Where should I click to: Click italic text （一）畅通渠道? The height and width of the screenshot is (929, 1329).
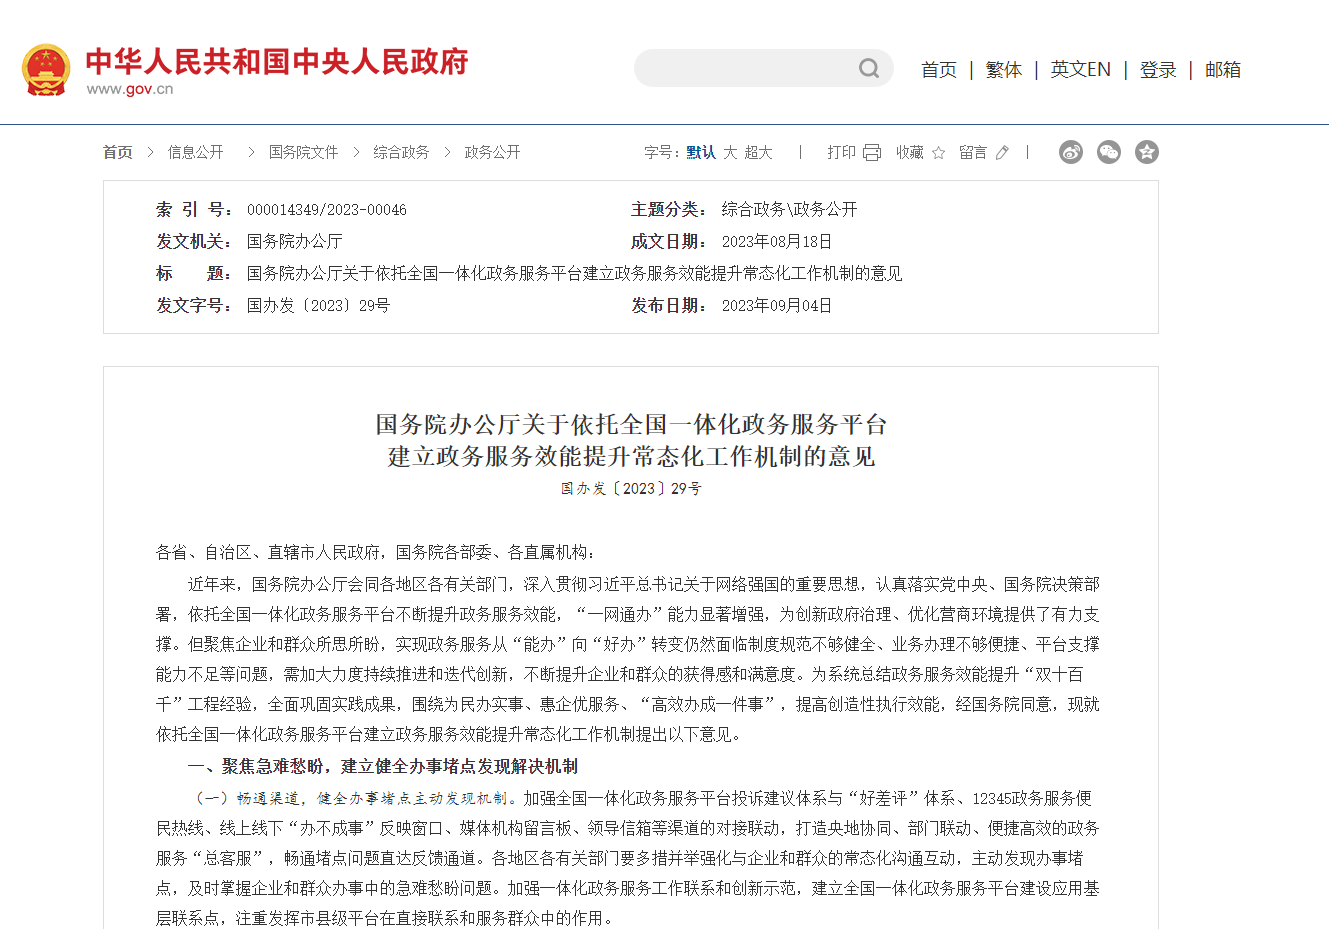click(246, 798)
